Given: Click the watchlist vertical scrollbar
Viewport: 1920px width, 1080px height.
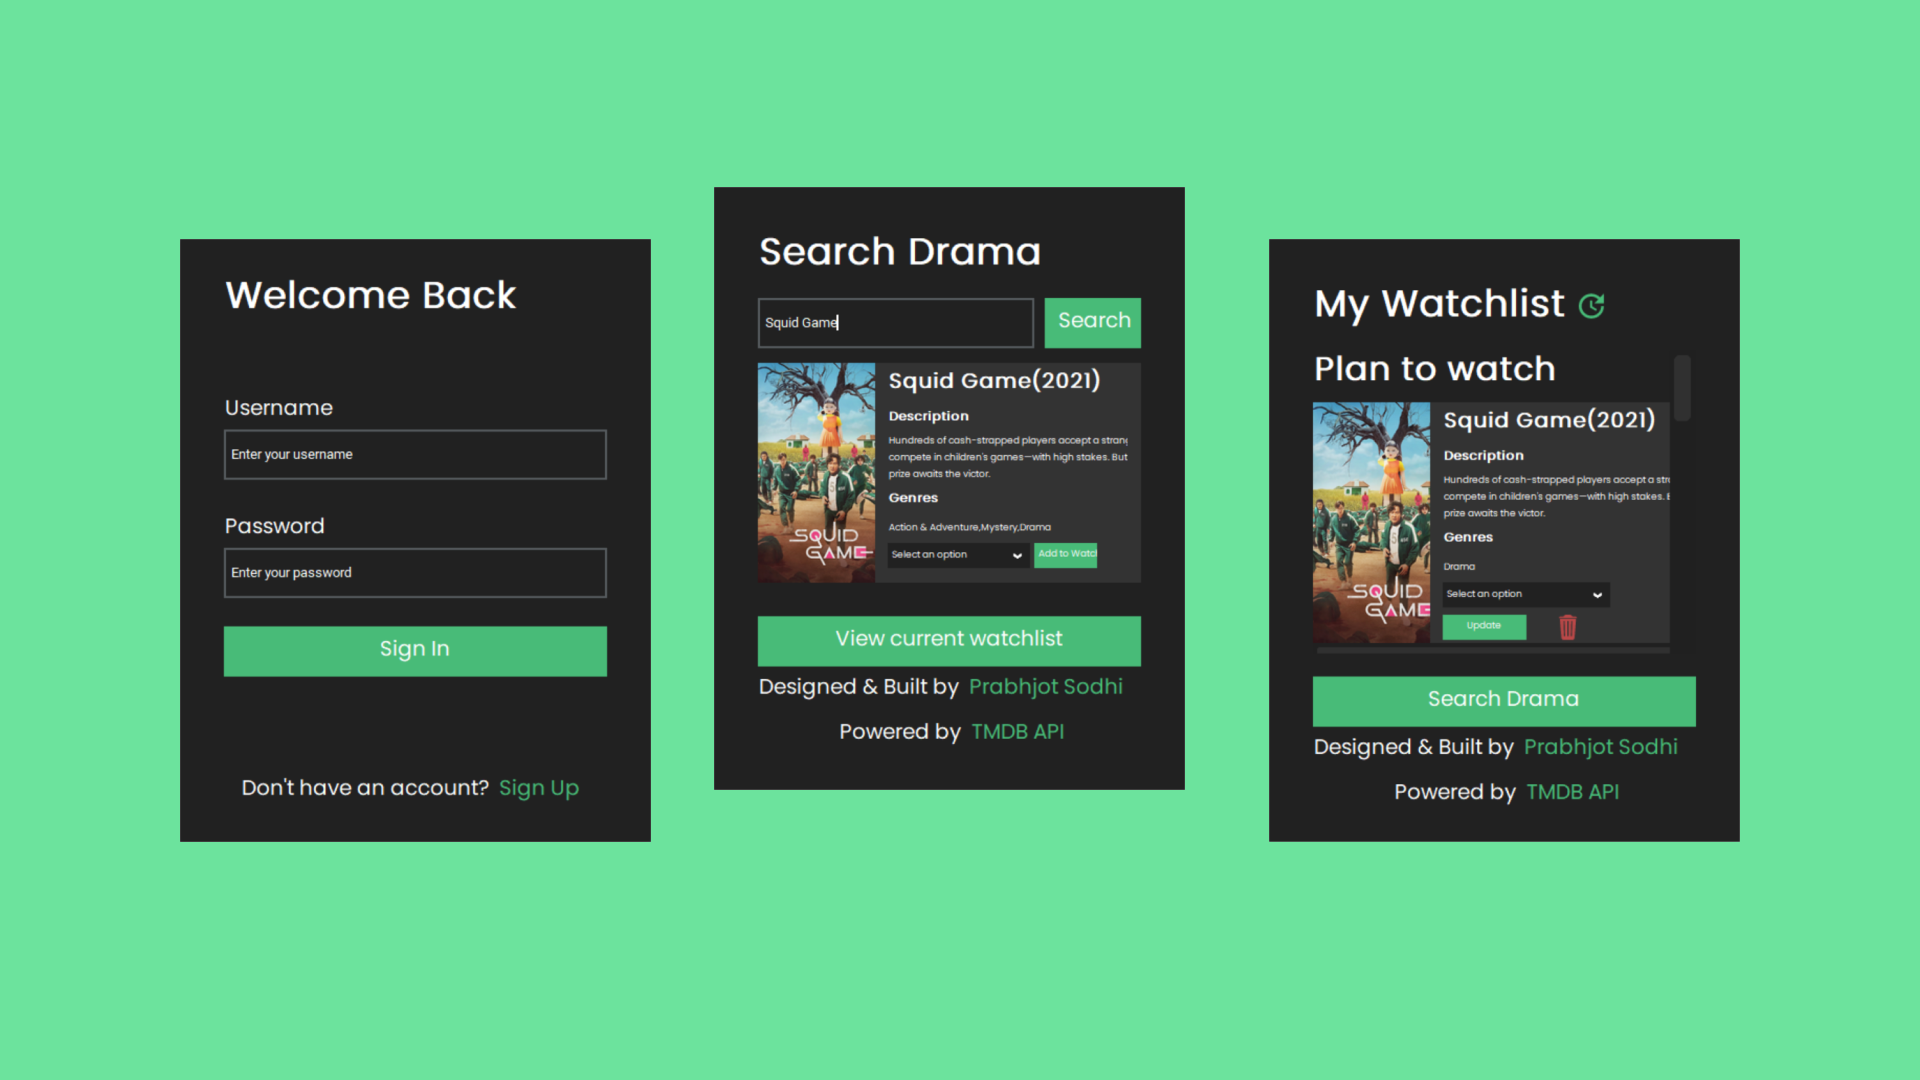Looking at the screenshot, I should [1682, 388].
